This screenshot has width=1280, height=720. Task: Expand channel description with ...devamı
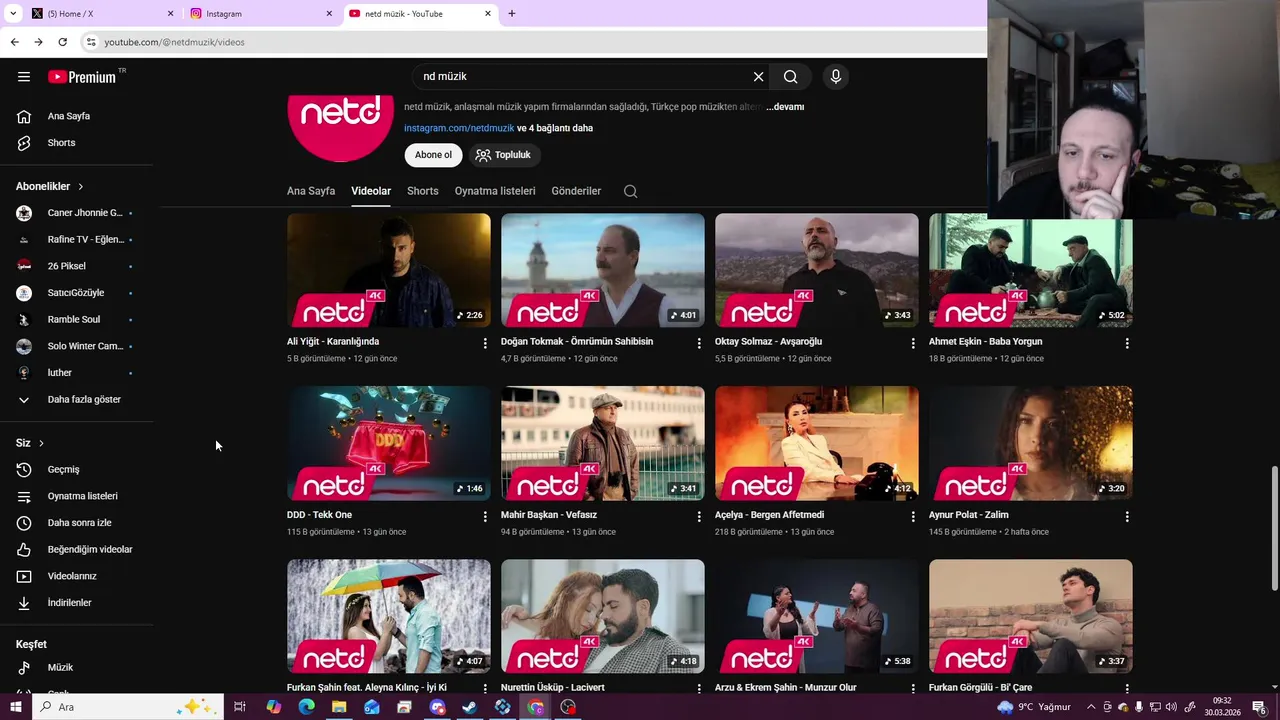[785, 107]
